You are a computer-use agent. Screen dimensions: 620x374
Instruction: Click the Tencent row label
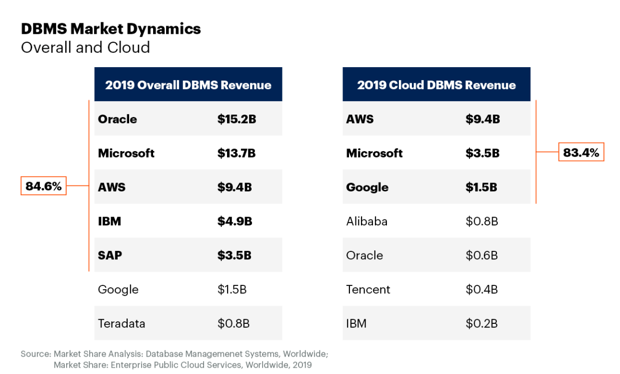click(368, 289)
